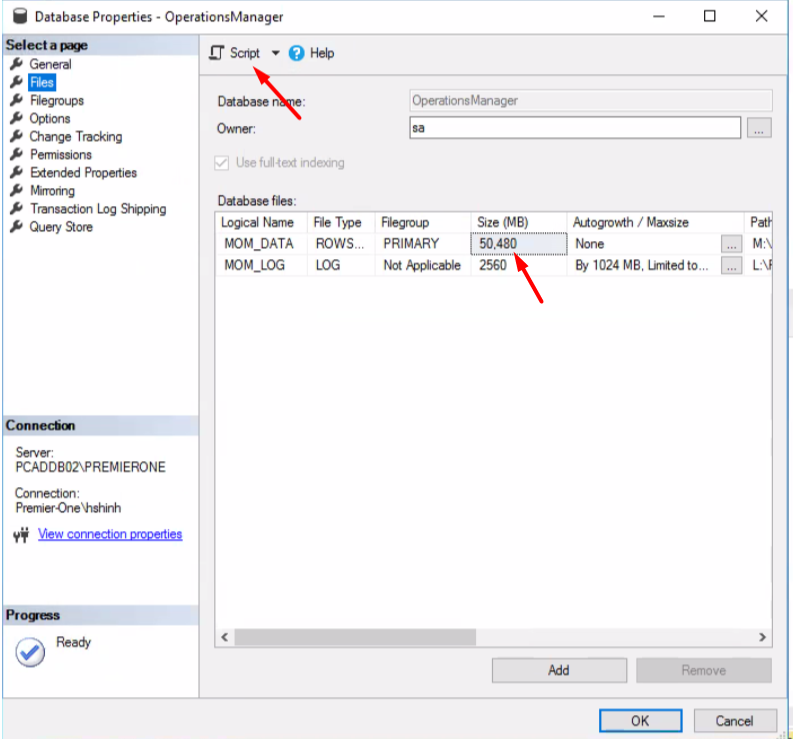Click the Owner input field
The image size is (796, 741).
click(575, 127)
